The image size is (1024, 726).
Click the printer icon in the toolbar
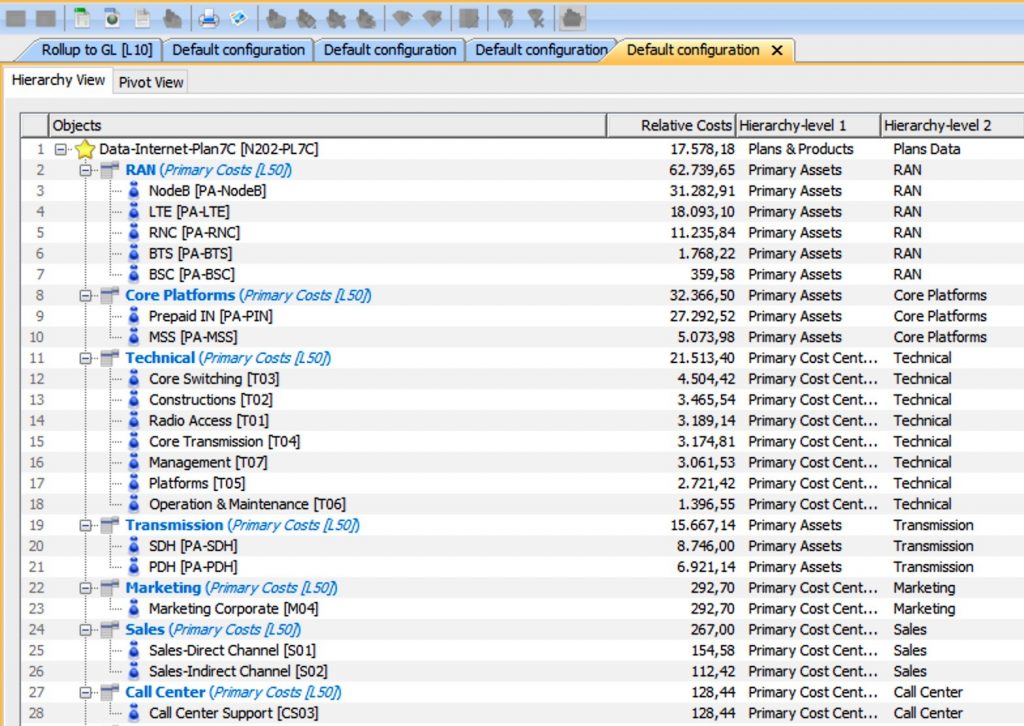point(208,17)
